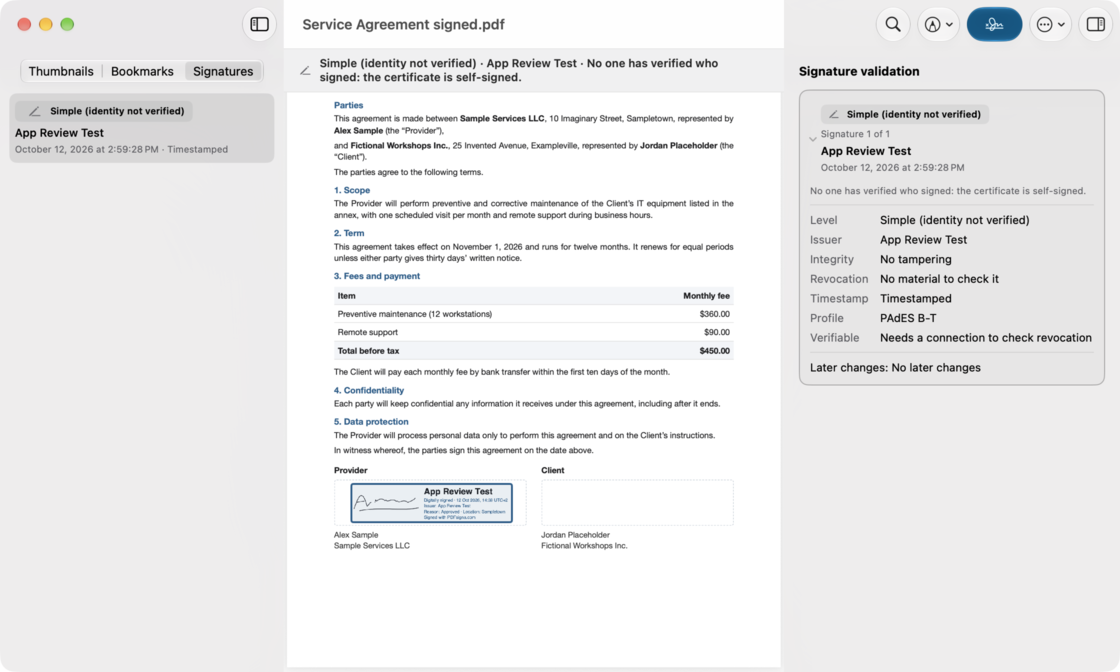
Task: Click 'No material to check it' revocation value
Action: tap(939, 279)
